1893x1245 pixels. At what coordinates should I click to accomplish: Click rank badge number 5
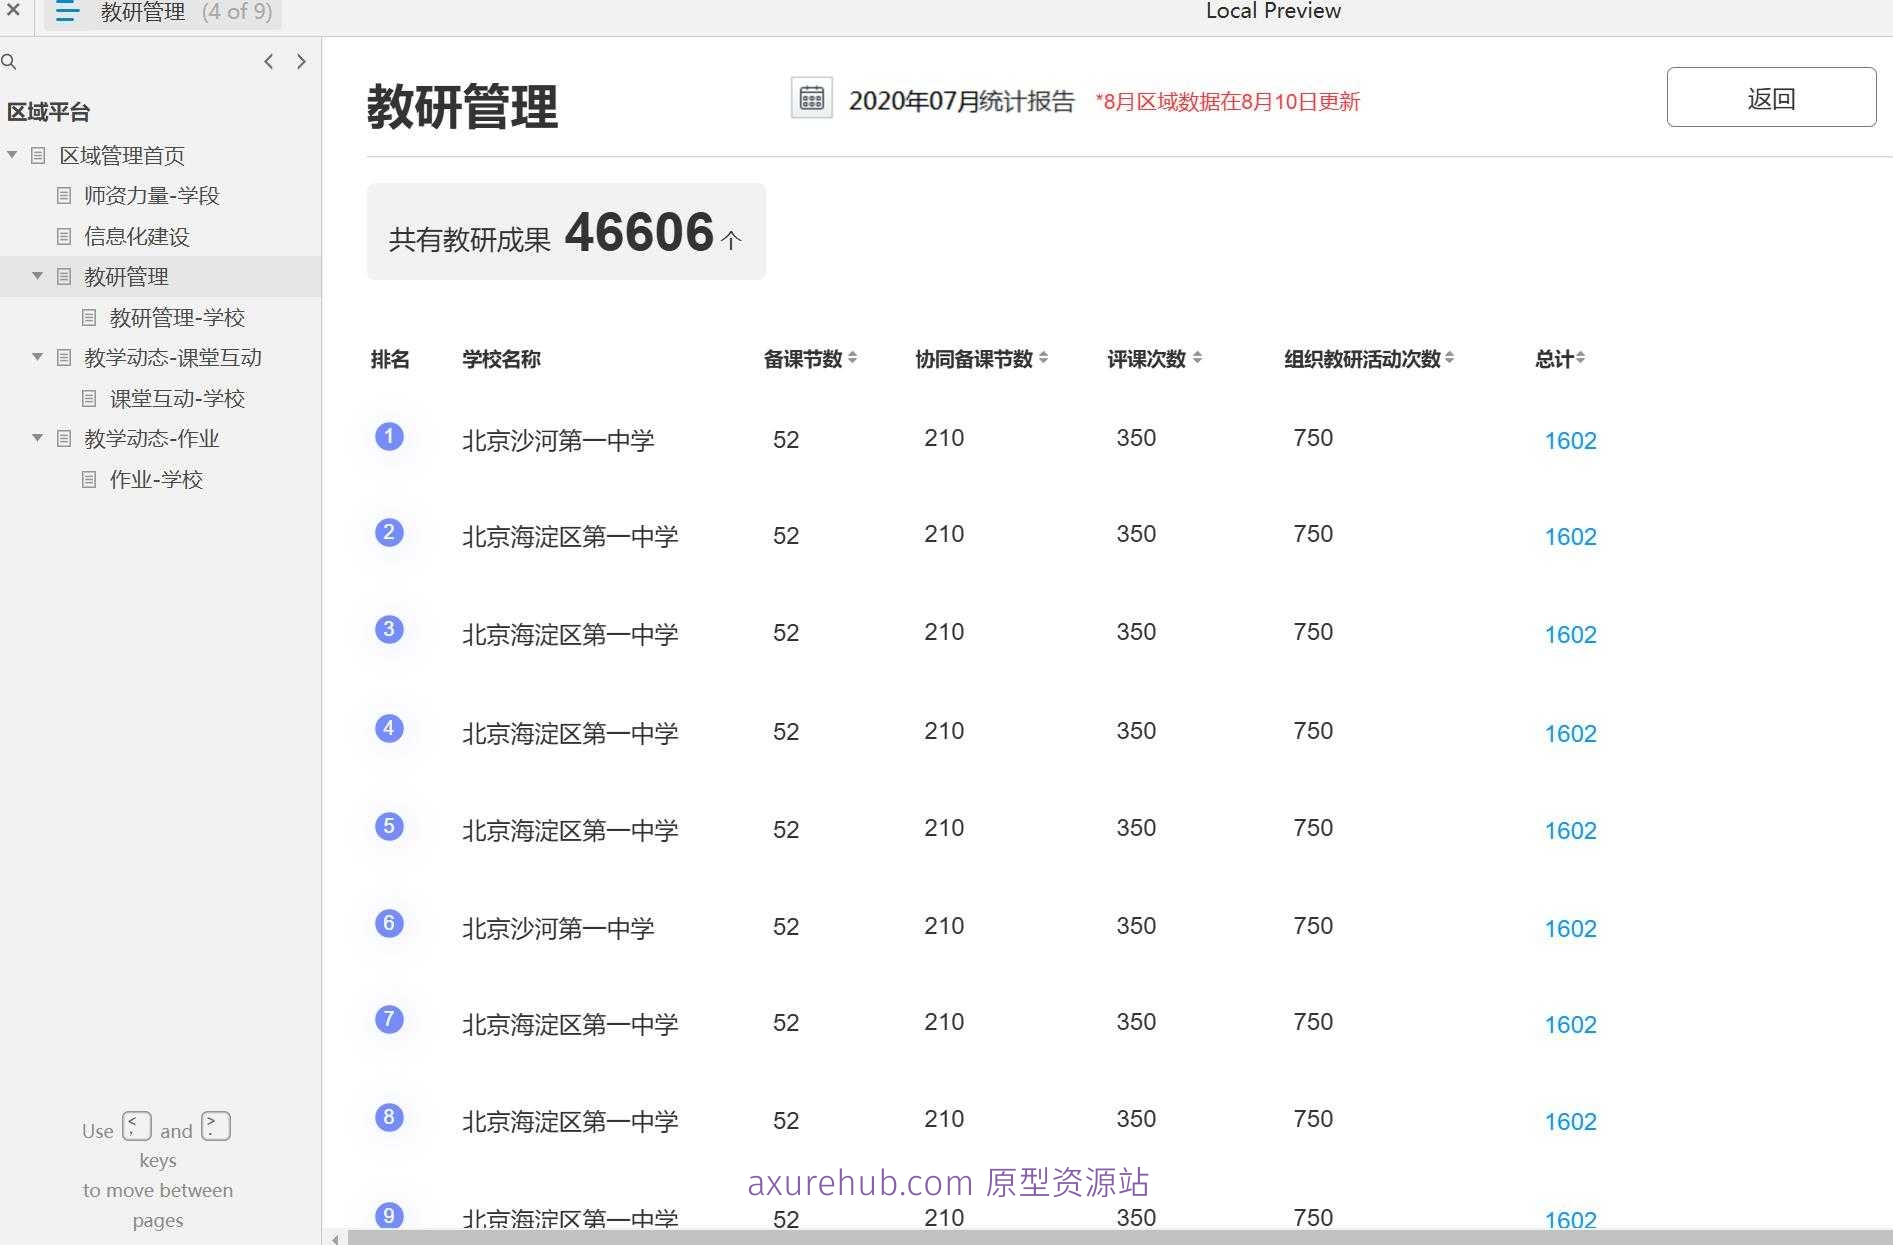[389, 826]
